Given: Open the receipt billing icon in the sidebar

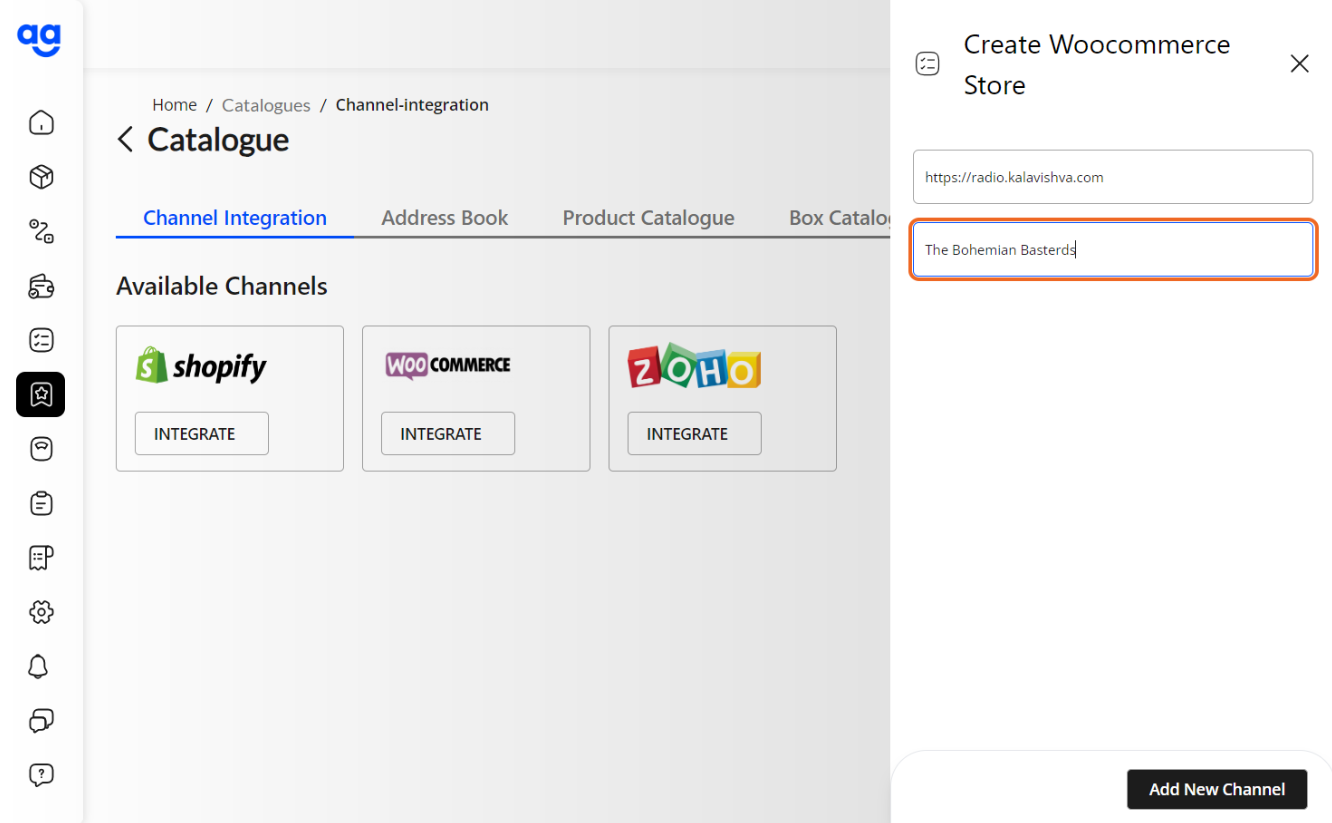Looking at the screenshot, I should pyautogui.click(x=41, y=557).
